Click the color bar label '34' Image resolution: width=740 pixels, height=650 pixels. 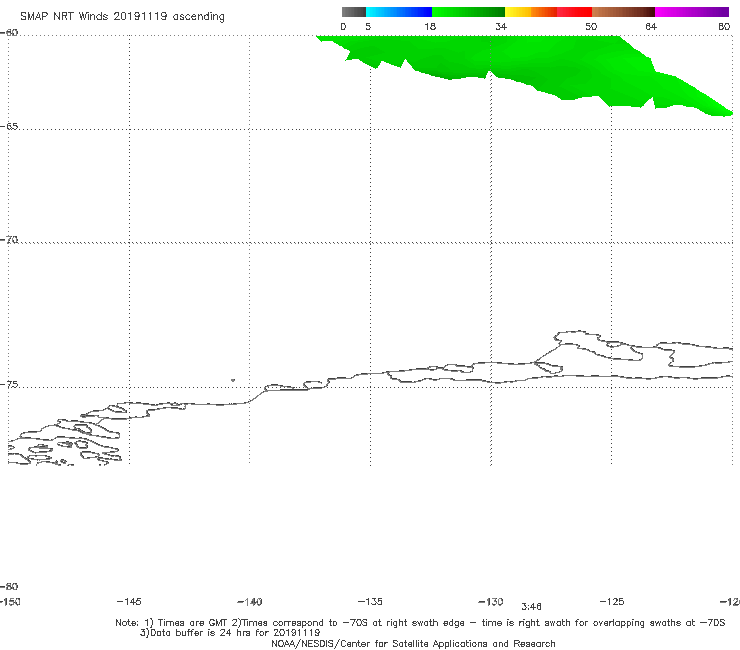501,26
